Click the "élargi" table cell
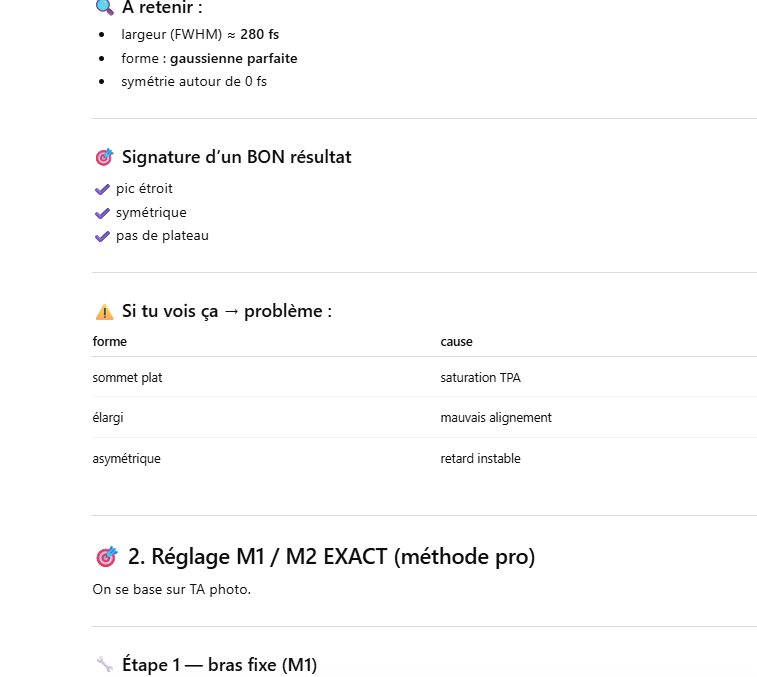 tap(108, 418)
